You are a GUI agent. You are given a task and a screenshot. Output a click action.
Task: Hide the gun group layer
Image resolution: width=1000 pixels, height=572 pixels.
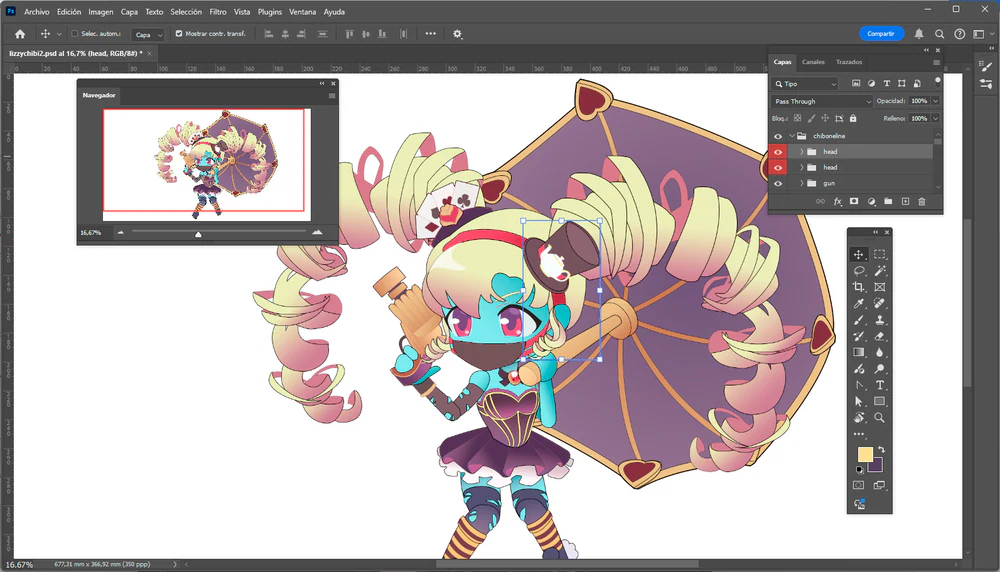pyautogui.click(x=777, y=184)
